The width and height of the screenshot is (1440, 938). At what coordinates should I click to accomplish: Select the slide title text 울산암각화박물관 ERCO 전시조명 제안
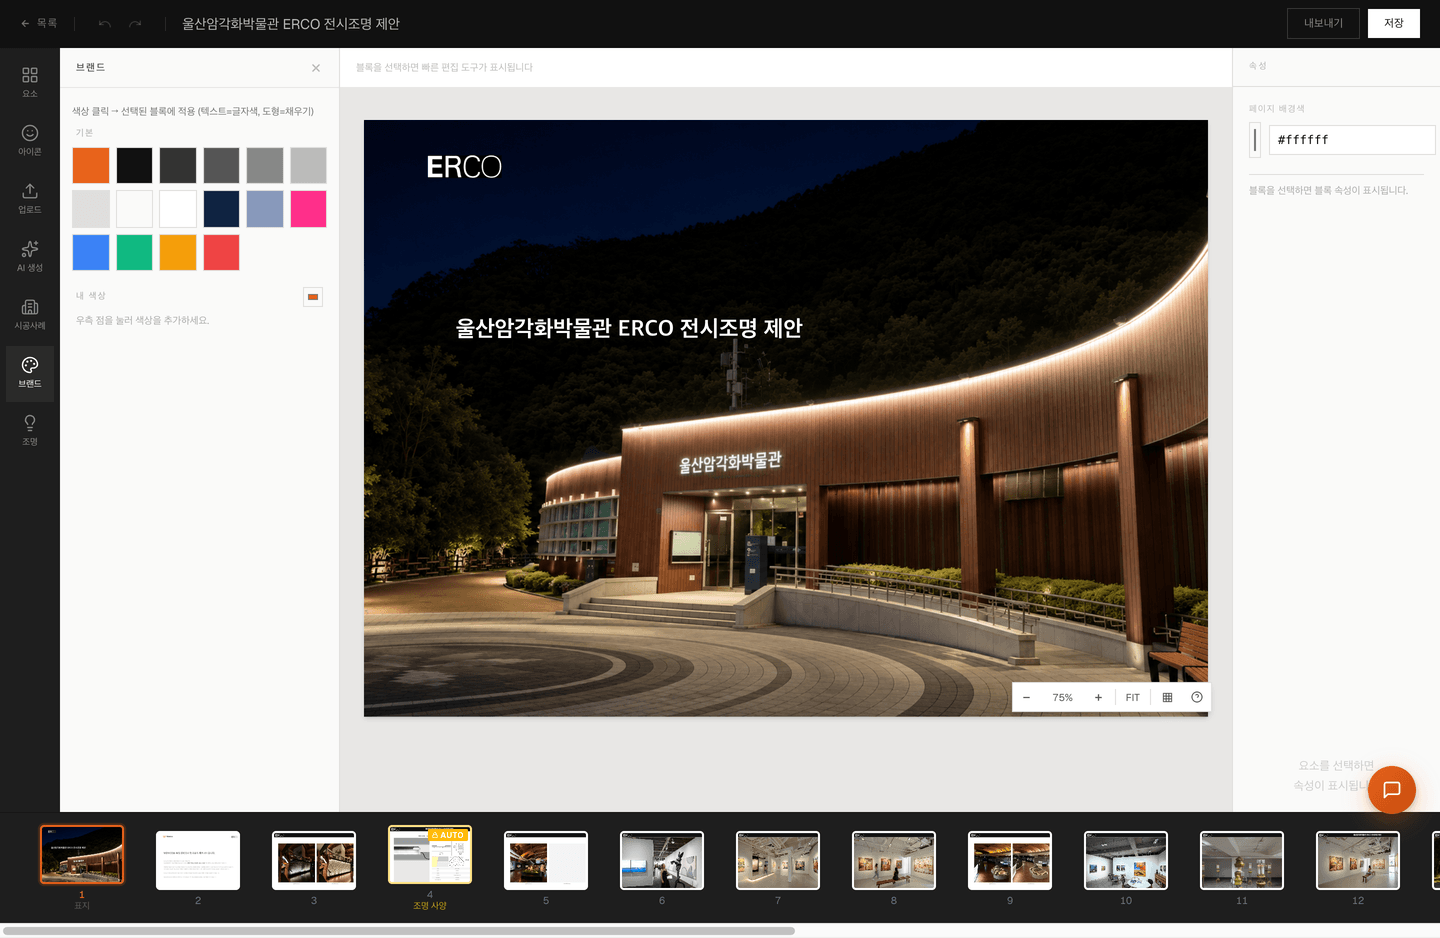[x=629, y=328]
